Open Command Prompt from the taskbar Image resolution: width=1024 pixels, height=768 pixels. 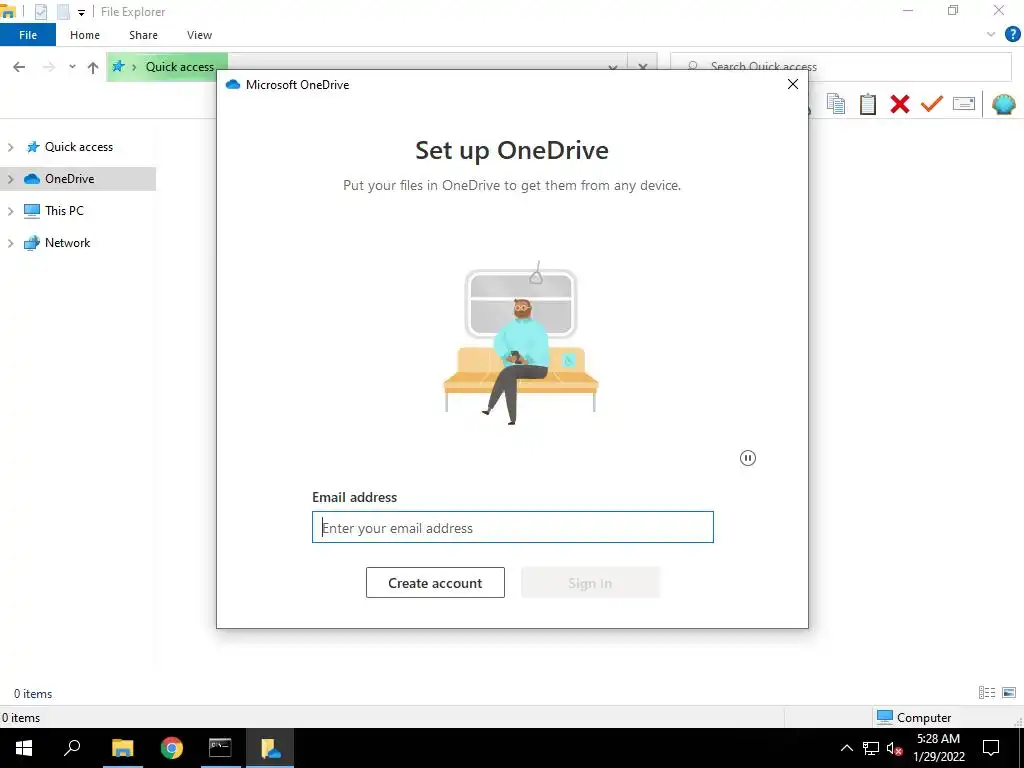pos(220,748)
